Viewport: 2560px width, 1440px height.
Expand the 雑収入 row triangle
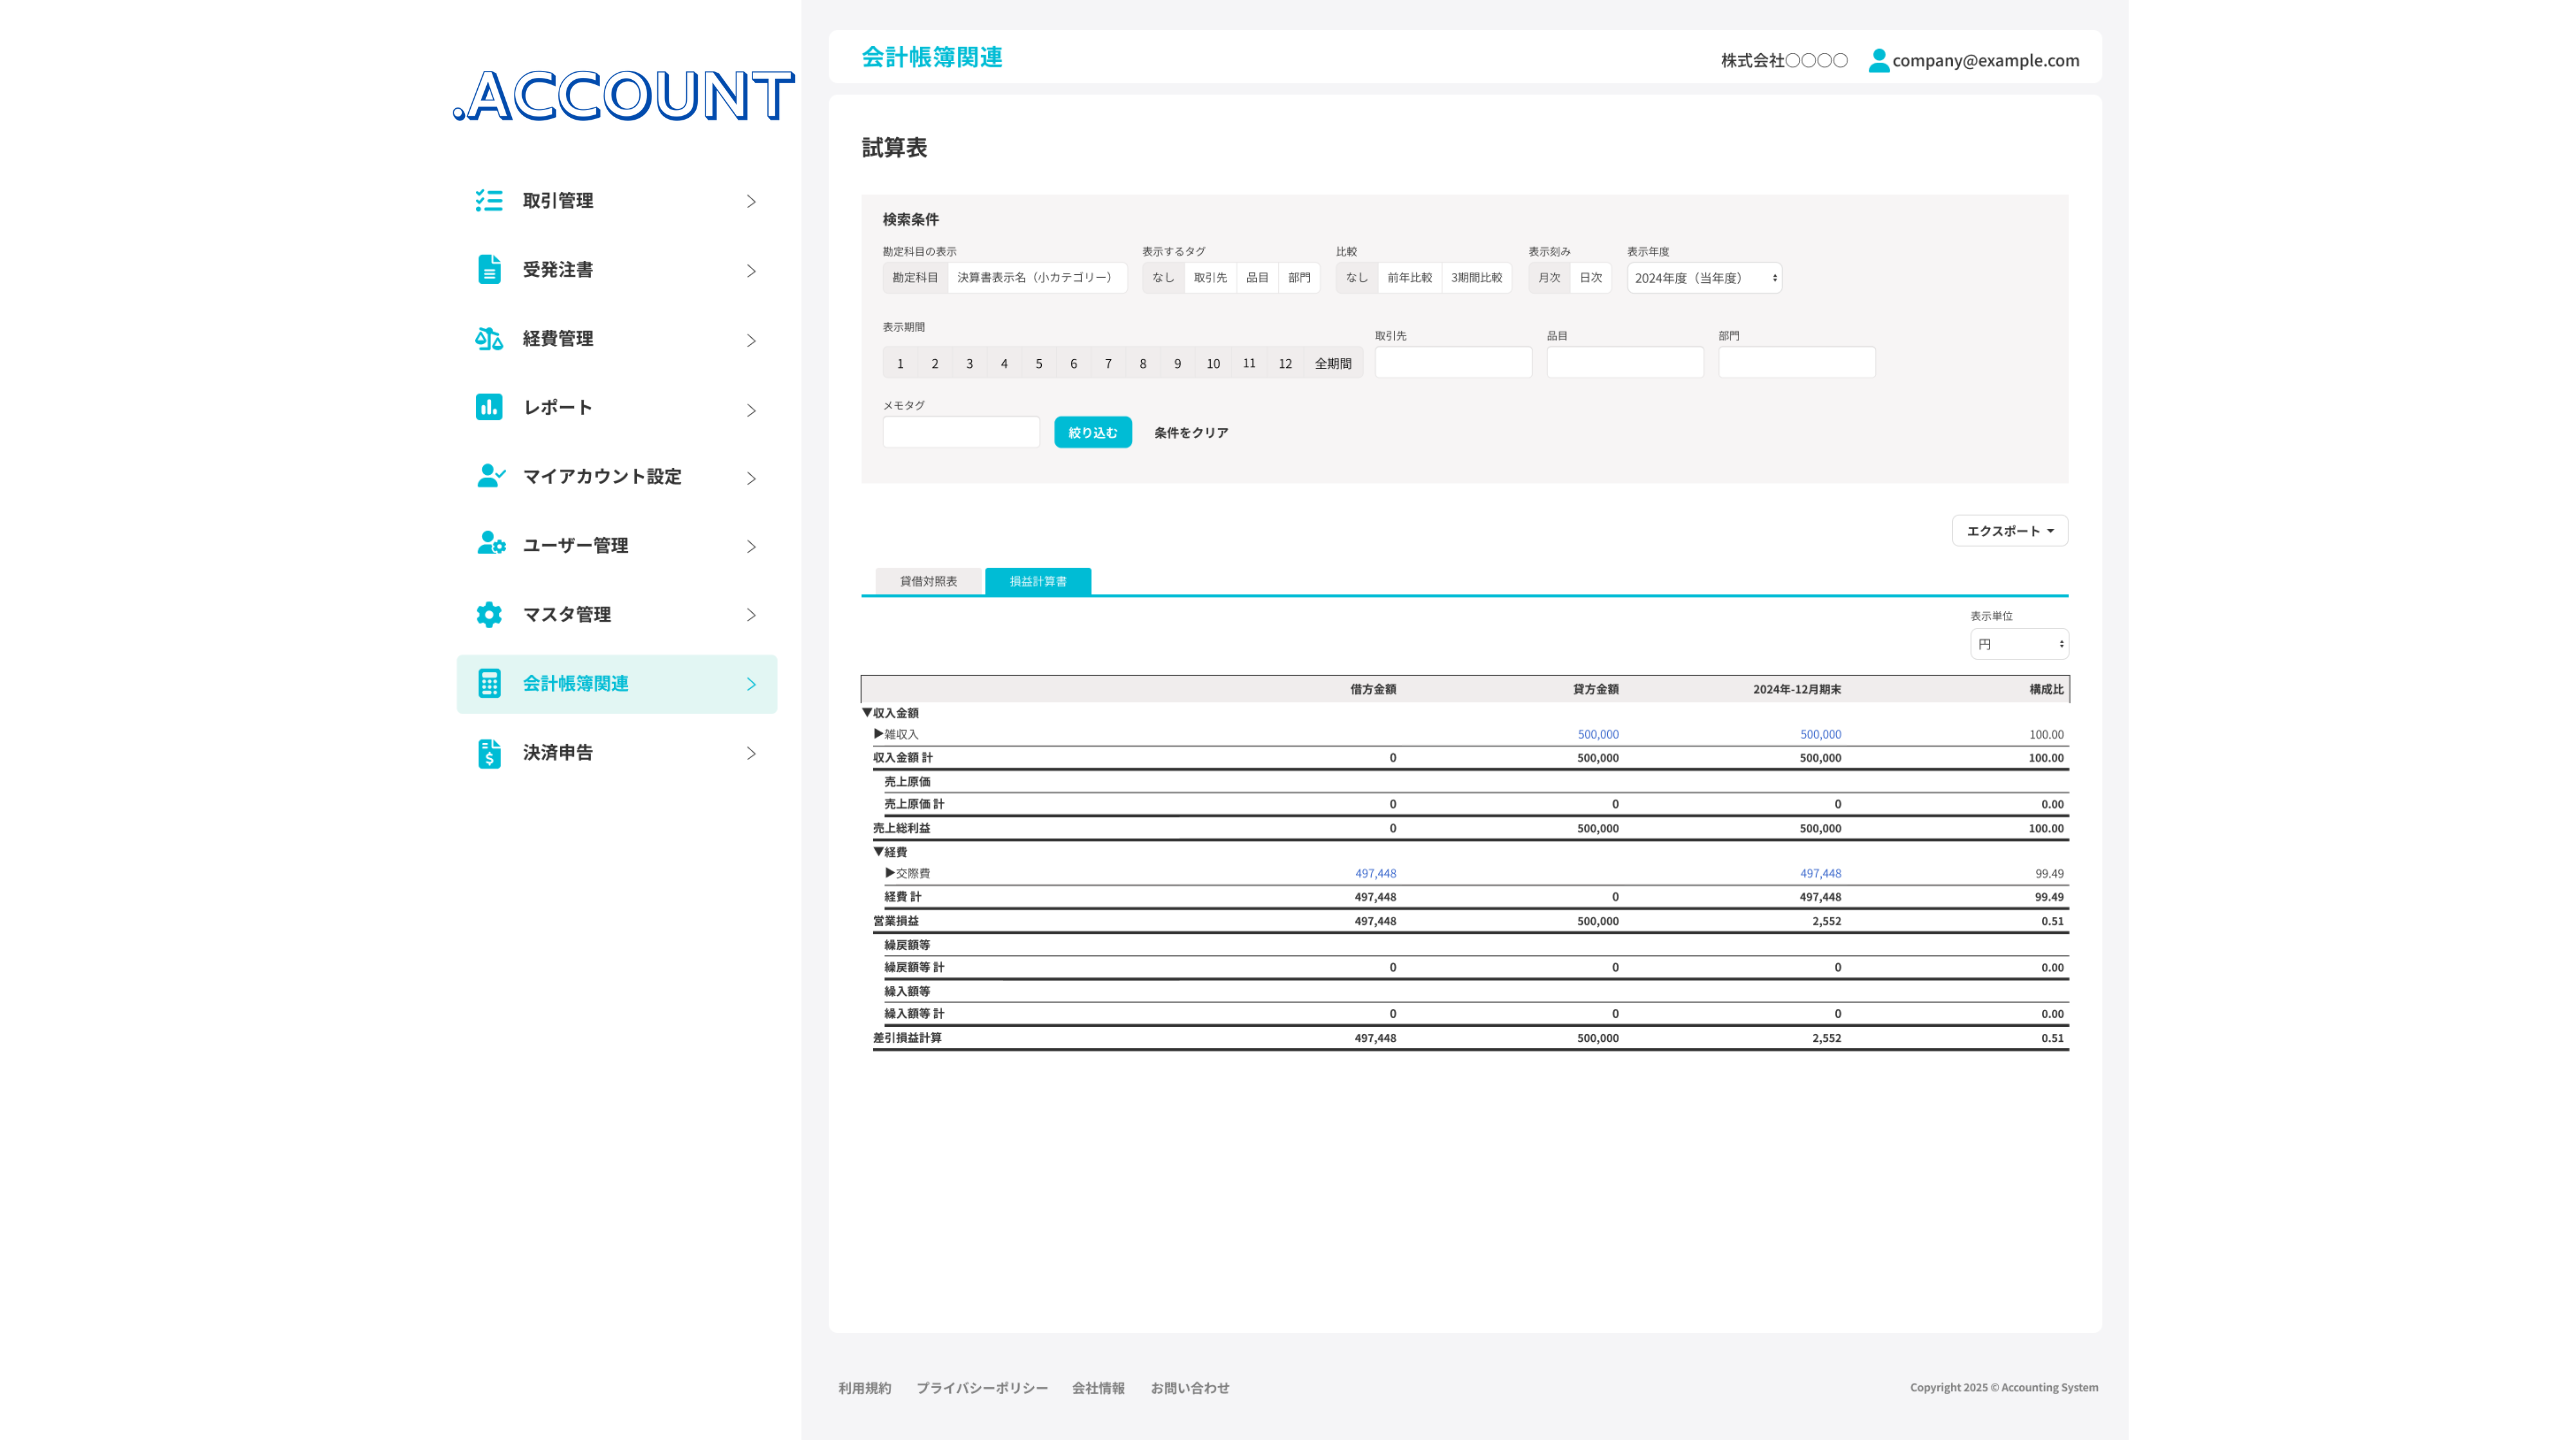coord(879,734)
